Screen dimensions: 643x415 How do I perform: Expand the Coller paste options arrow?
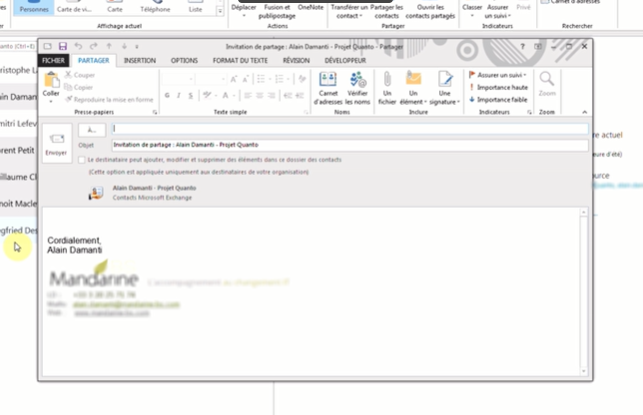tap(51, 100)
